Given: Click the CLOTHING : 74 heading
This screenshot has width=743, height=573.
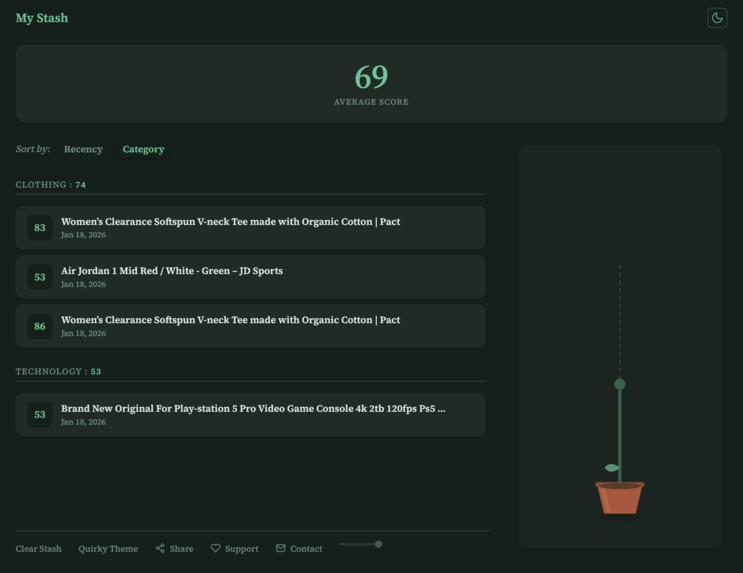Looking at the screenshot, I should click(51, 185).
